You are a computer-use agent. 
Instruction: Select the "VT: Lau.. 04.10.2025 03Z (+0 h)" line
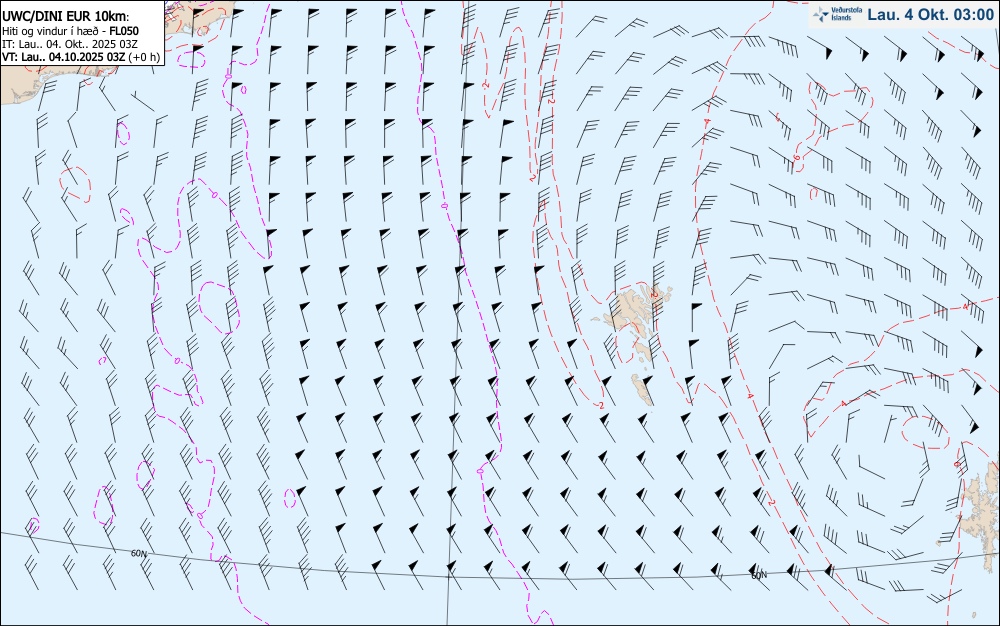click(81, 57)
